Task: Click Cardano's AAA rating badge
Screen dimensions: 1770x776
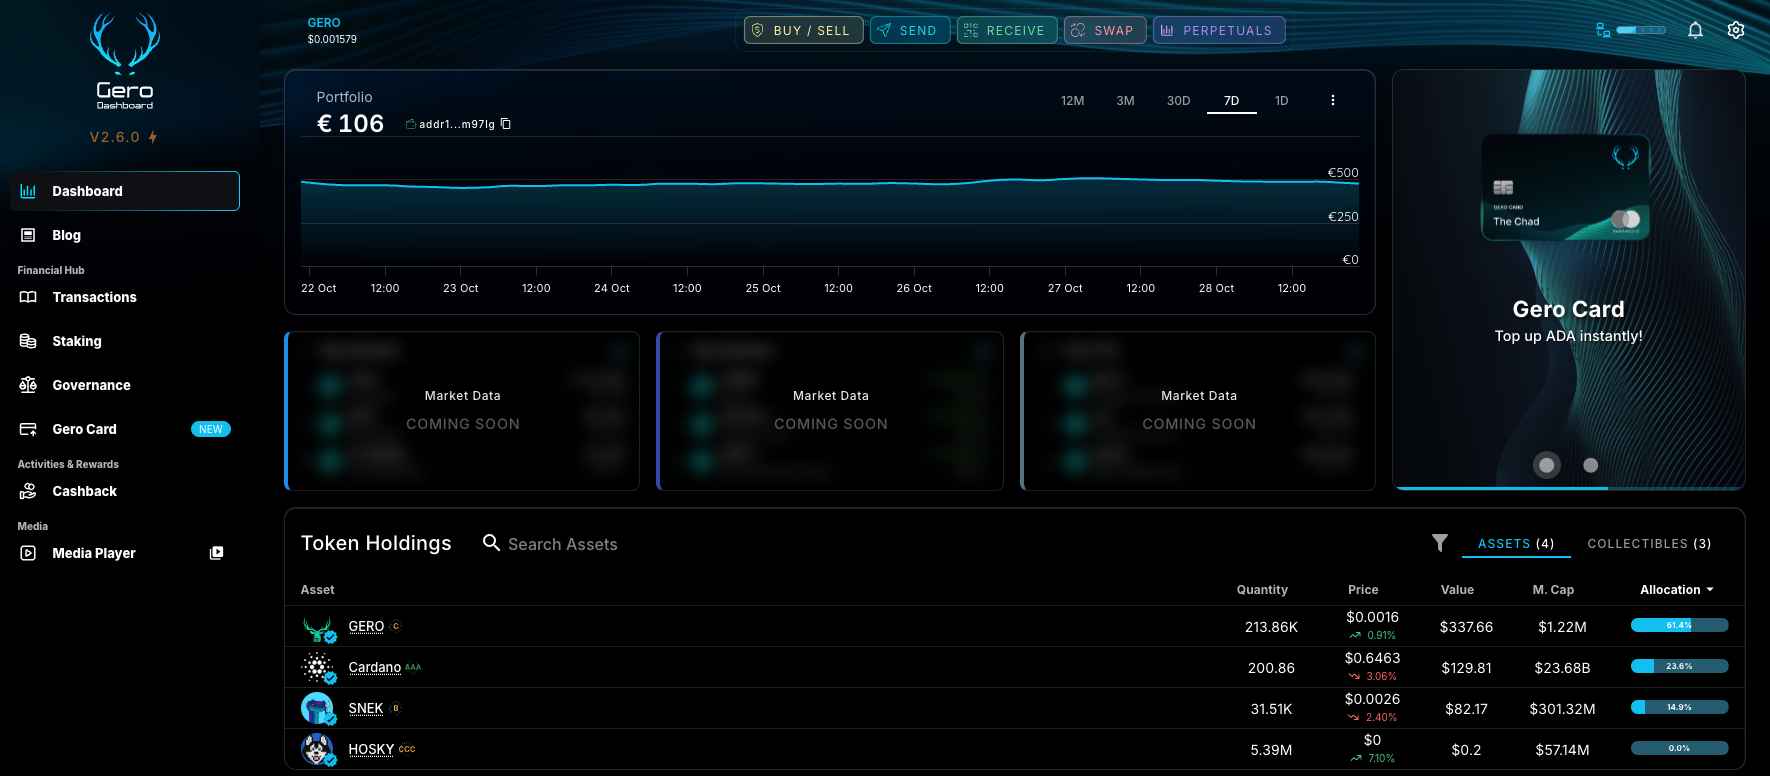Action: tap(413, 667)
